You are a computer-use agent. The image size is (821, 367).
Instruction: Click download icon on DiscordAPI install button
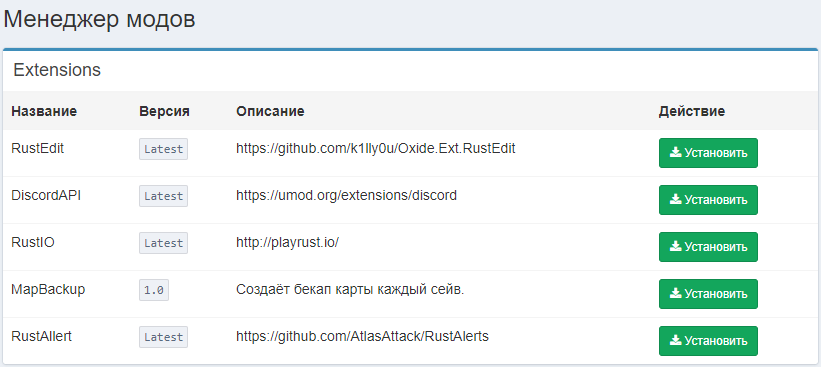[675, 200]
